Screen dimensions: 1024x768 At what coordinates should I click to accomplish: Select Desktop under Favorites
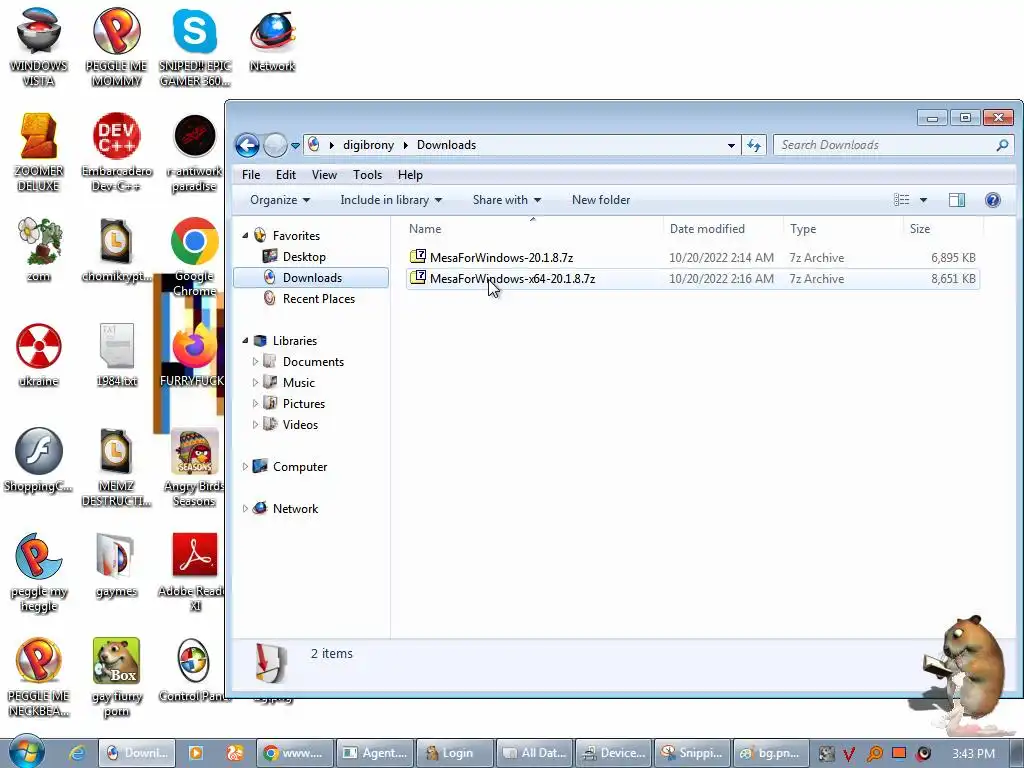(304, 257)
